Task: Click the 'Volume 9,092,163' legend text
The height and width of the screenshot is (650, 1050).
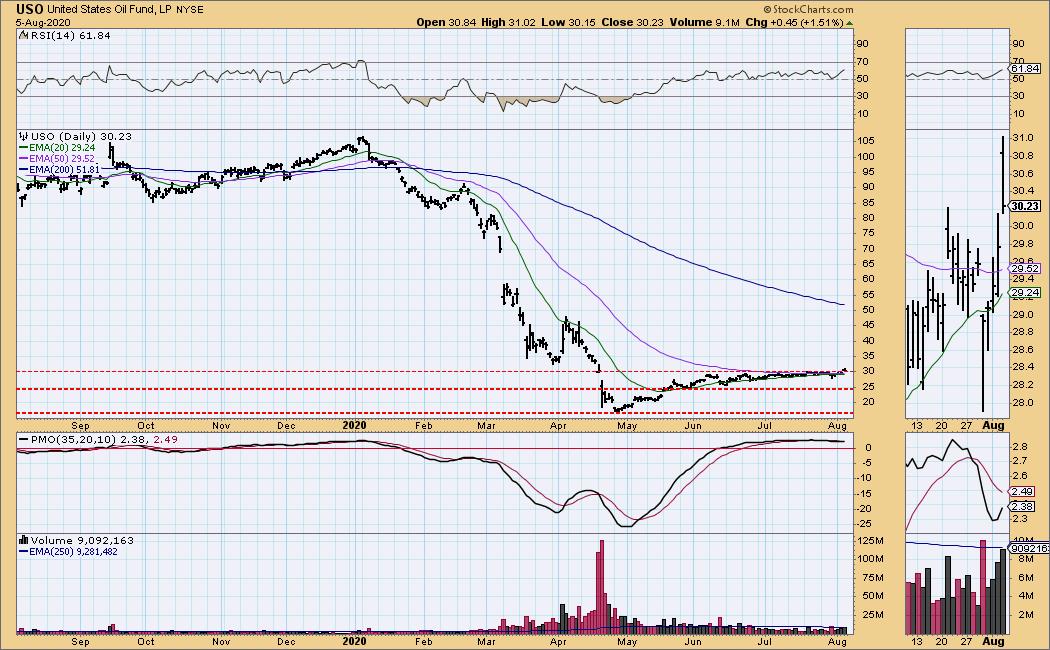Action: pyautogui.click(x=82, y=540)
